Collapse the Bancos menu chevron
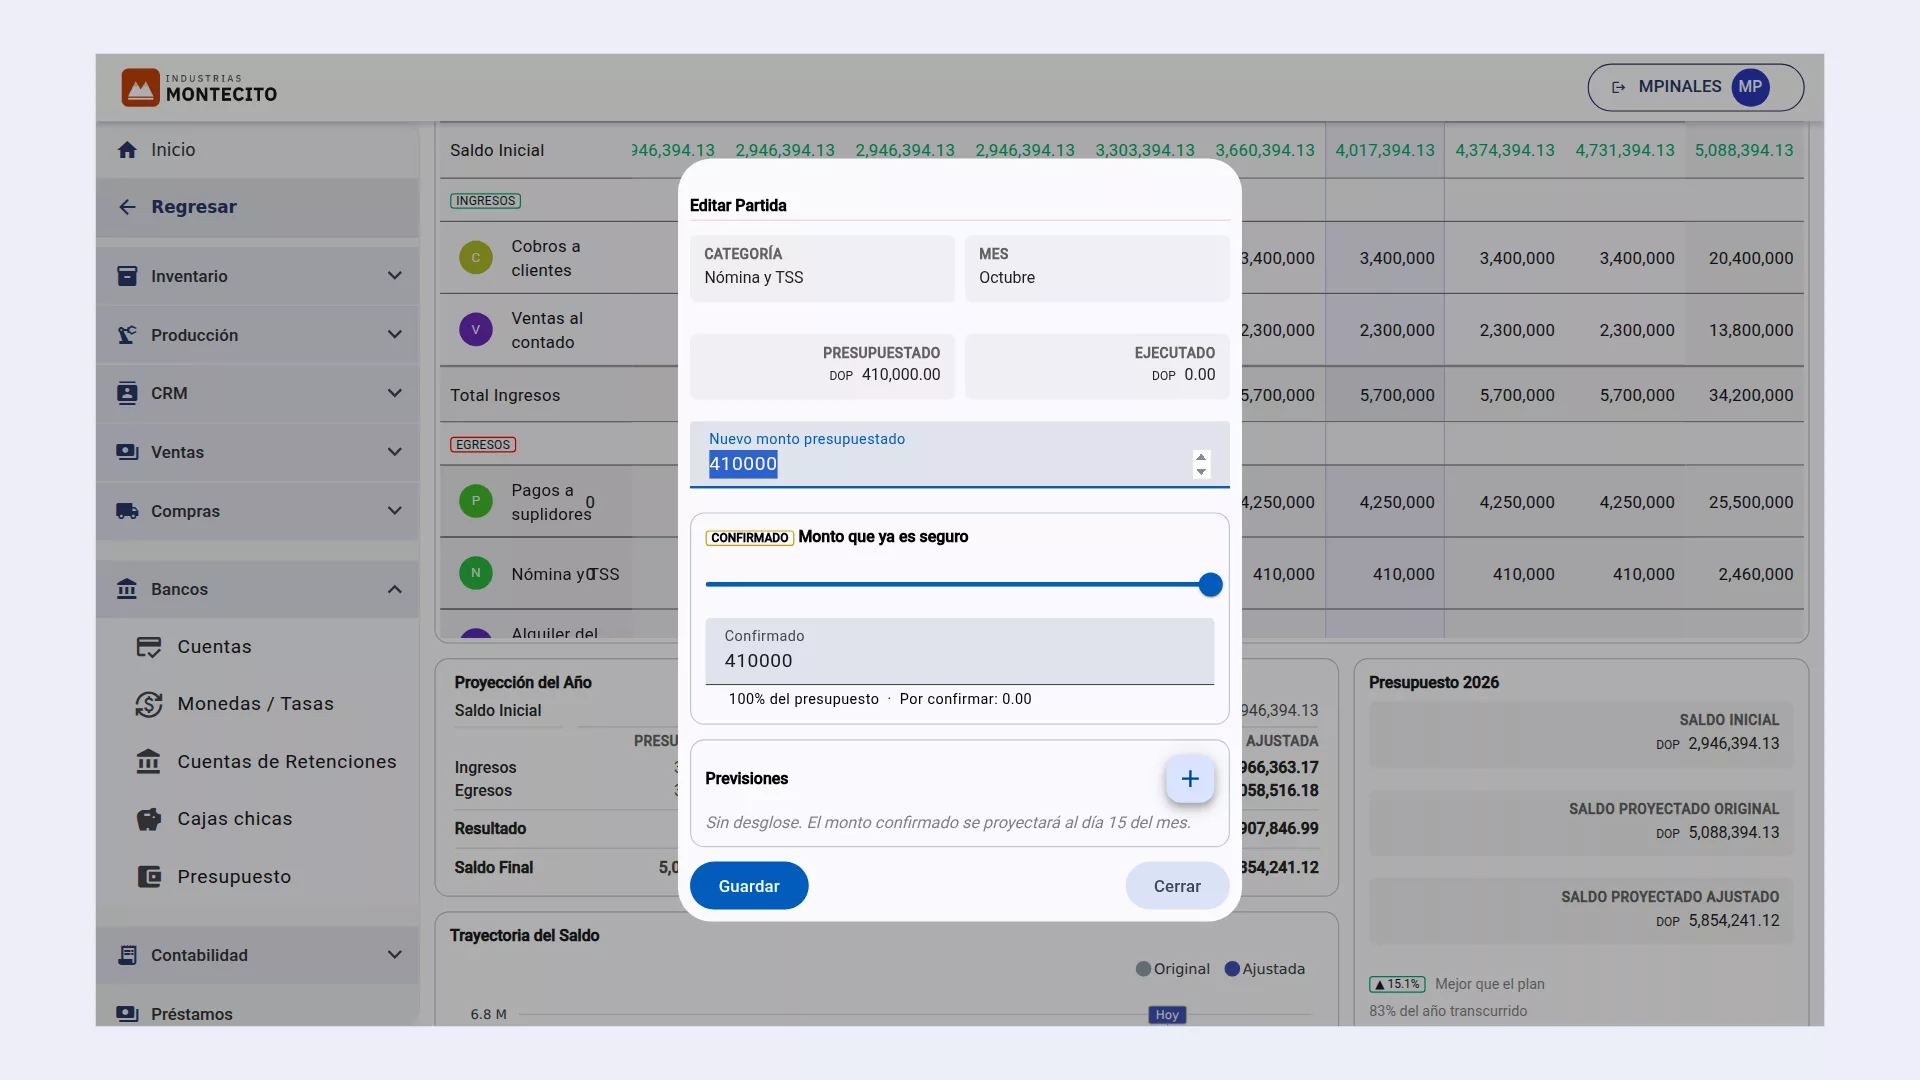The height and width of the screenshot is (1080, 1920). click(395, 589)
